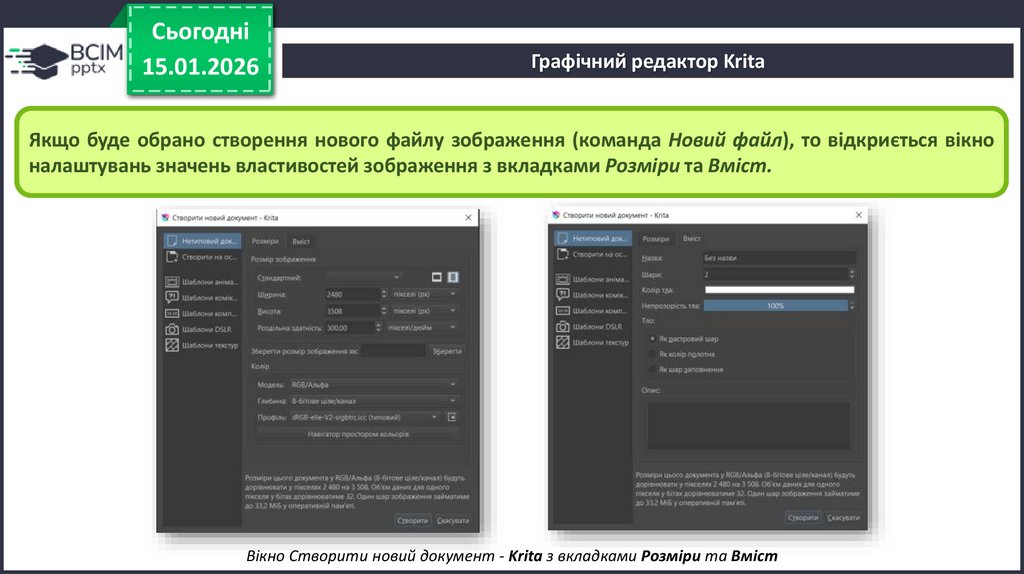Click the import profile icon next to Профіль
This screenshot has width=1024, height=574.
[452, 417]
